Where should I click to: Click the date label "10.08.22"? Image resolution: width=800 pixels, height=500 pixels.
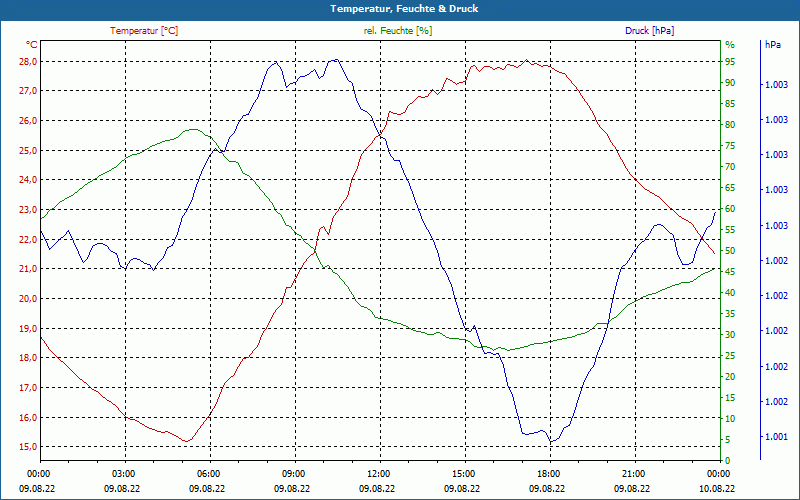pos(717,488)
